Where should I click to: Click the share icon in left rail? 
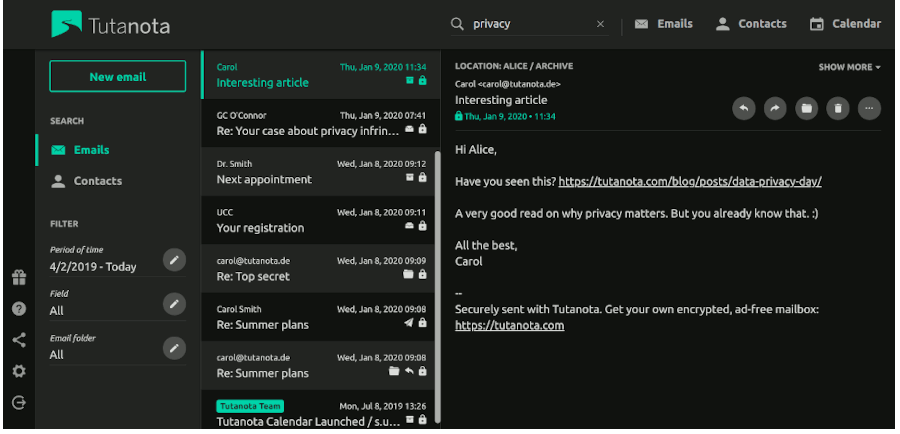(19, 340)
